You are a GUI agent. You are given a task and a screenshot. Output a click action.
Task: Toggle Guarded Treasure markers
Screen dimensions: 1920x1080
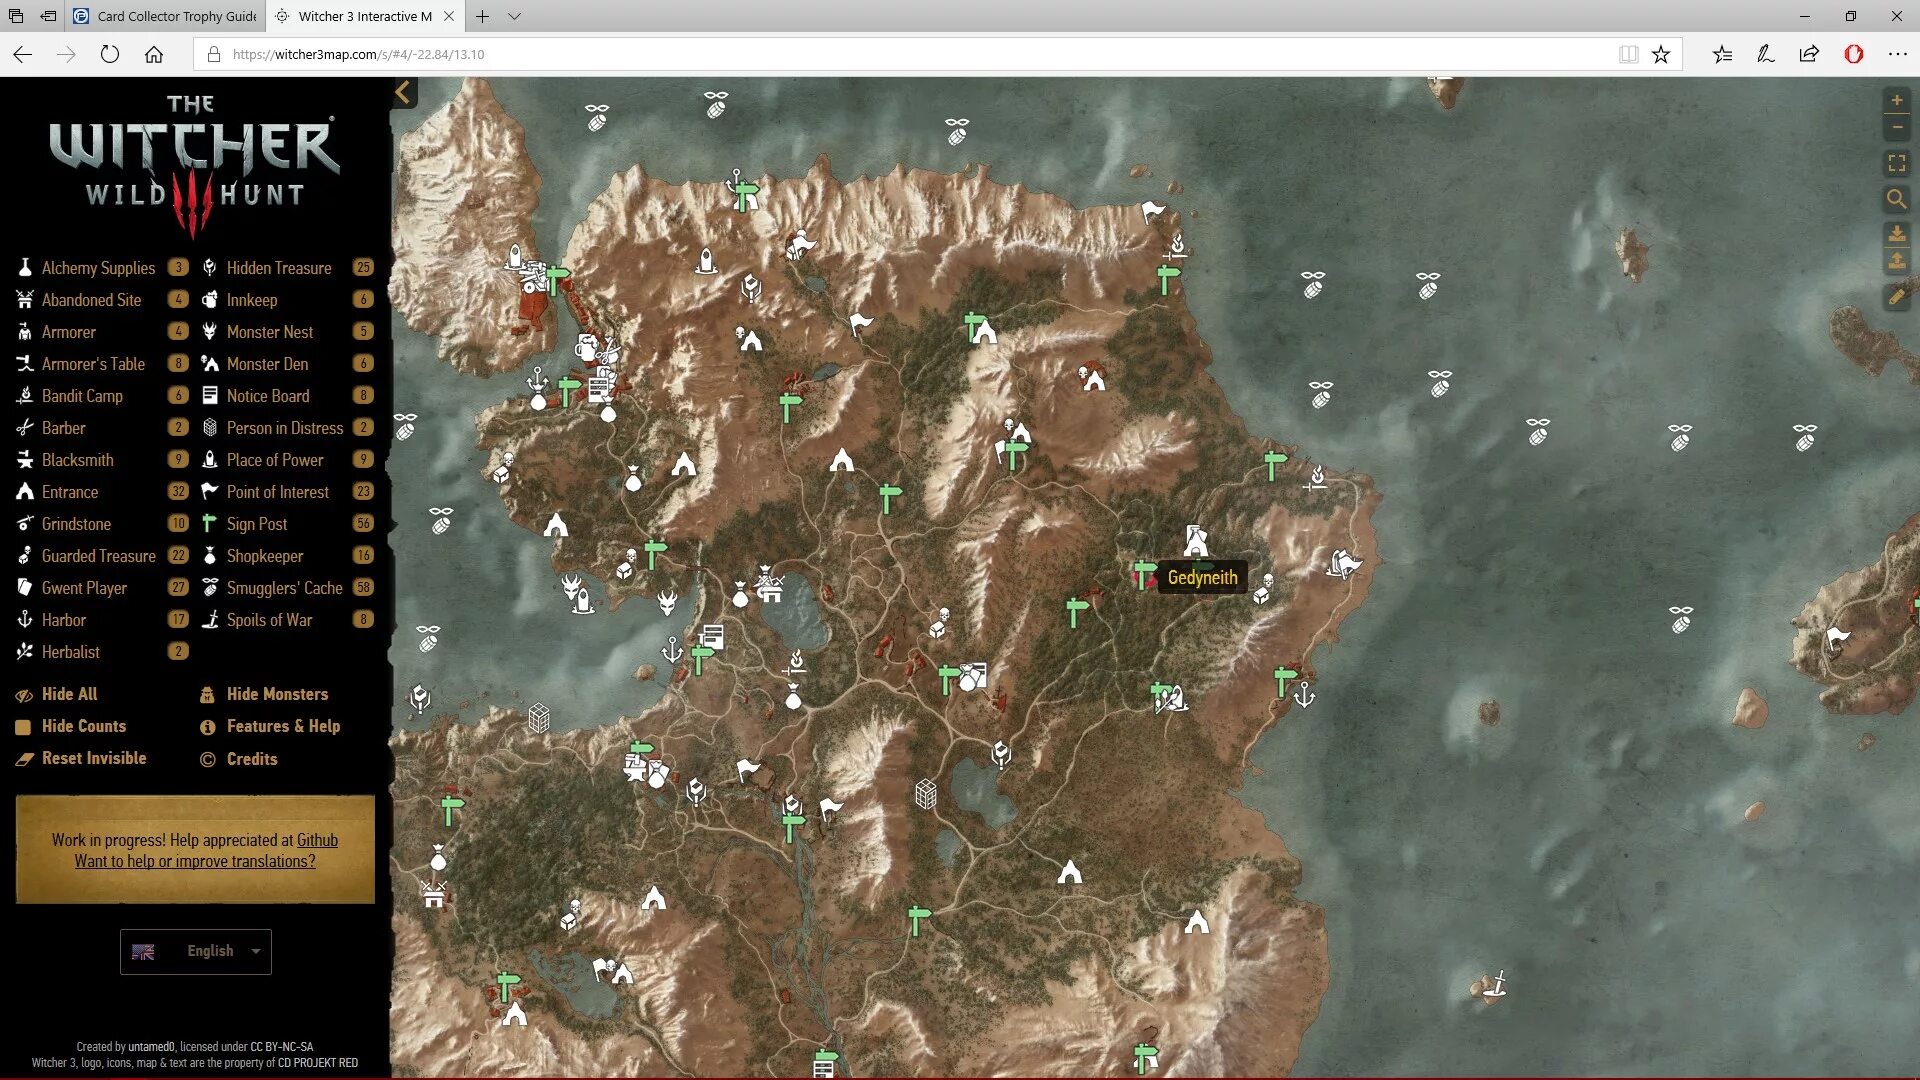pyautogui.click(x=100, y=556)
